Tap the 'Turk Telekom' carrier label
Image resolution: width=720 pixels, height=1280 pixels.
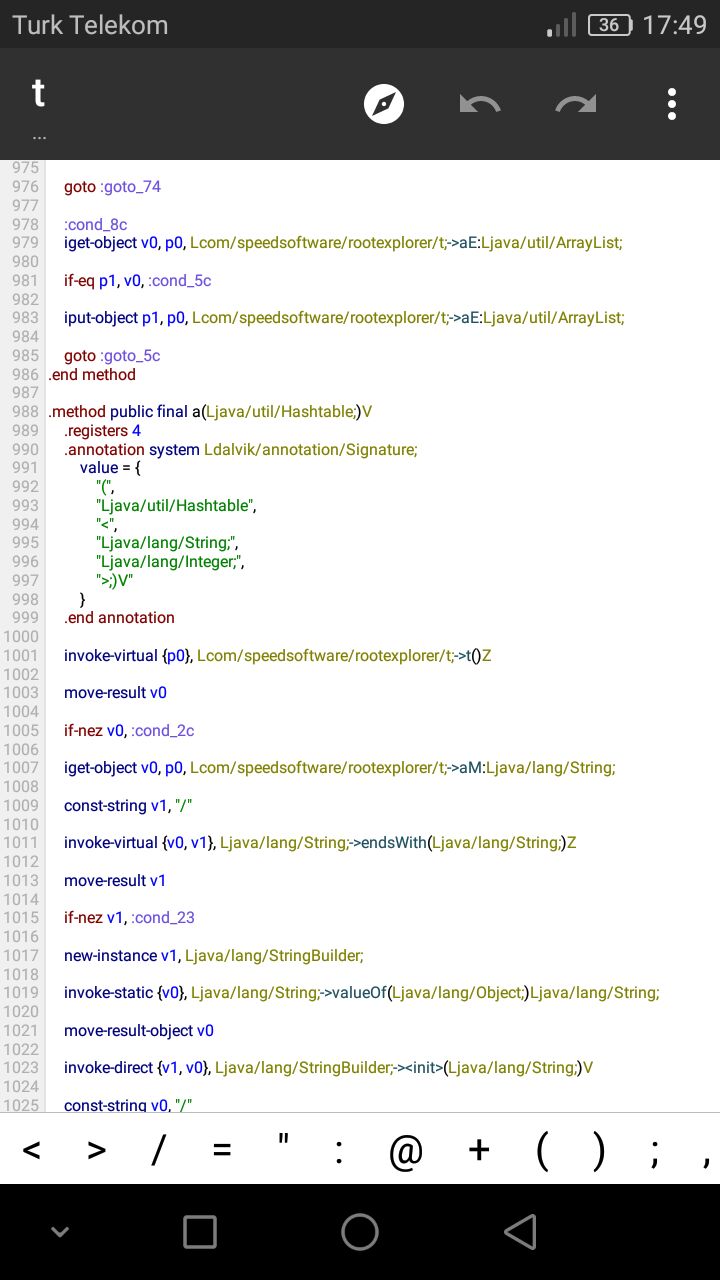click(90, 25)
